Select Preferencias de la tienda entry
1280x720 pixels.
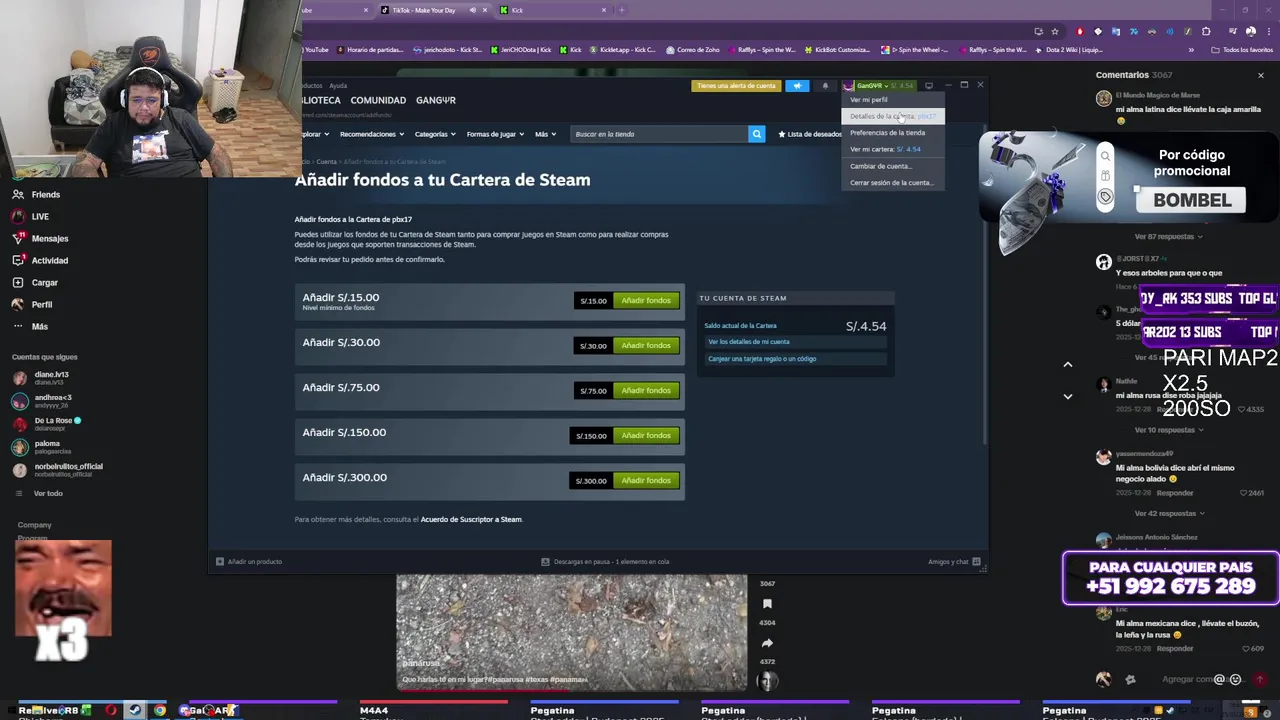point(892,133)
